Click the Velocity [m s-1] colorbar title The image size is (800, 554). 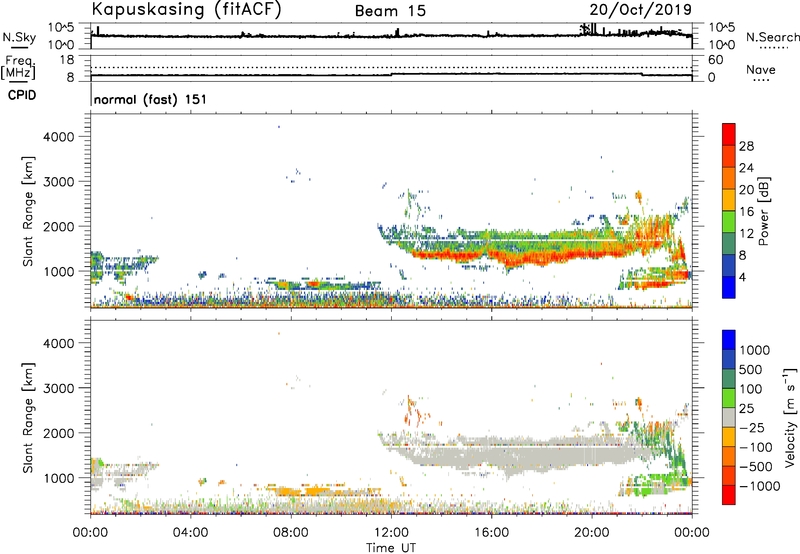coord(790,417)
